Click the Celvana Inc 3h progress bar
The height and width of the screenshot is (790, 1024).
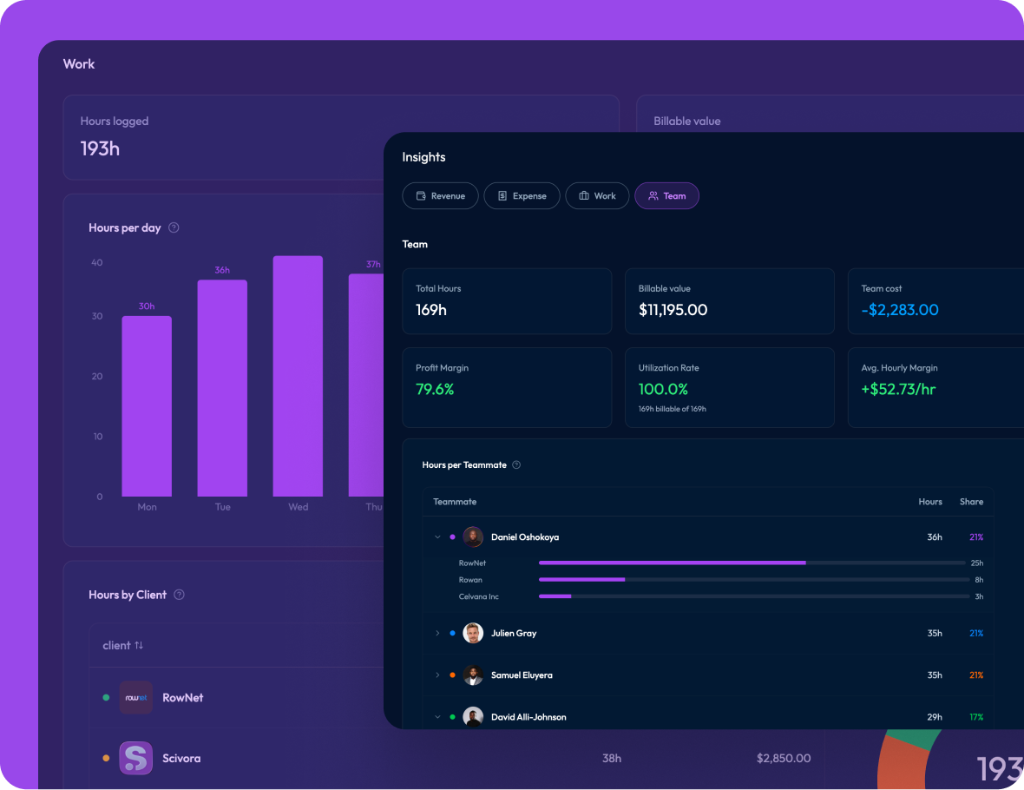point(754,597)
